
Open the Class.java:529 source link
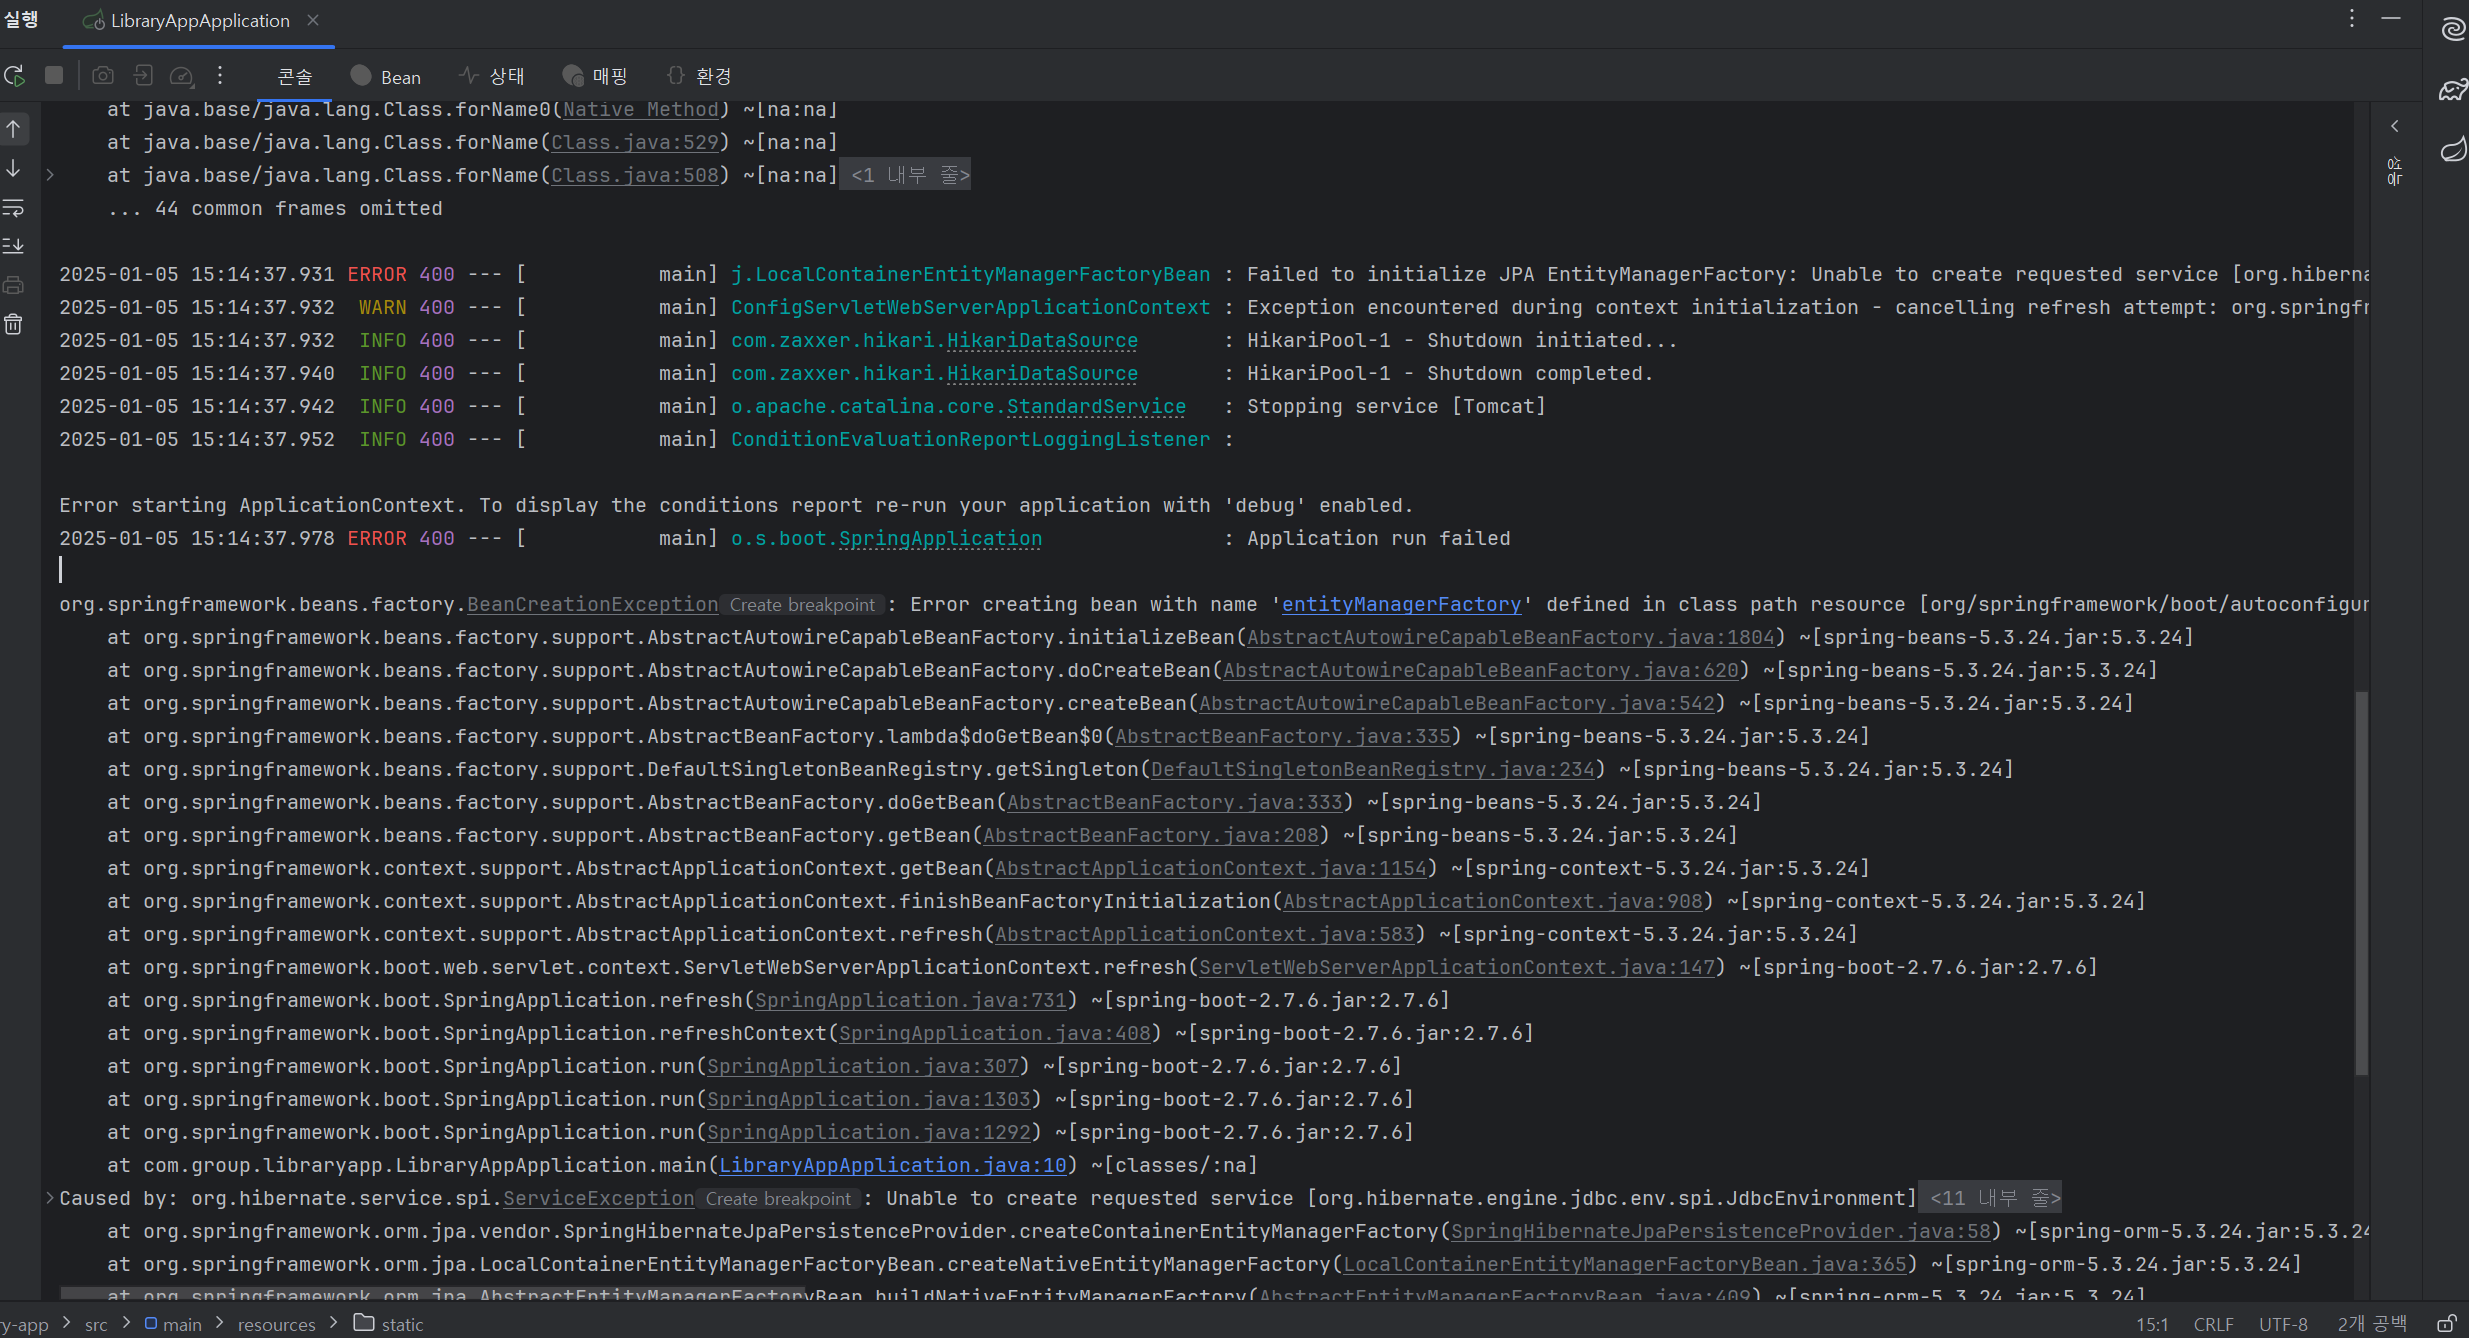pyautogui.click(x=635, y=142)
